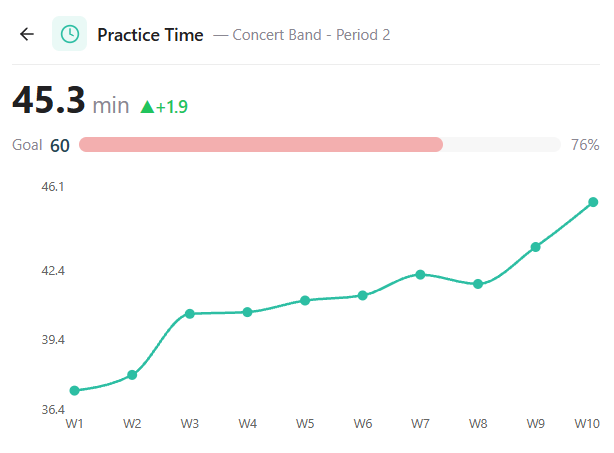The width and height of the screenshot is (614, 453).
Task: Click the 45.3 min value
Action: click(x=71, y=103)
